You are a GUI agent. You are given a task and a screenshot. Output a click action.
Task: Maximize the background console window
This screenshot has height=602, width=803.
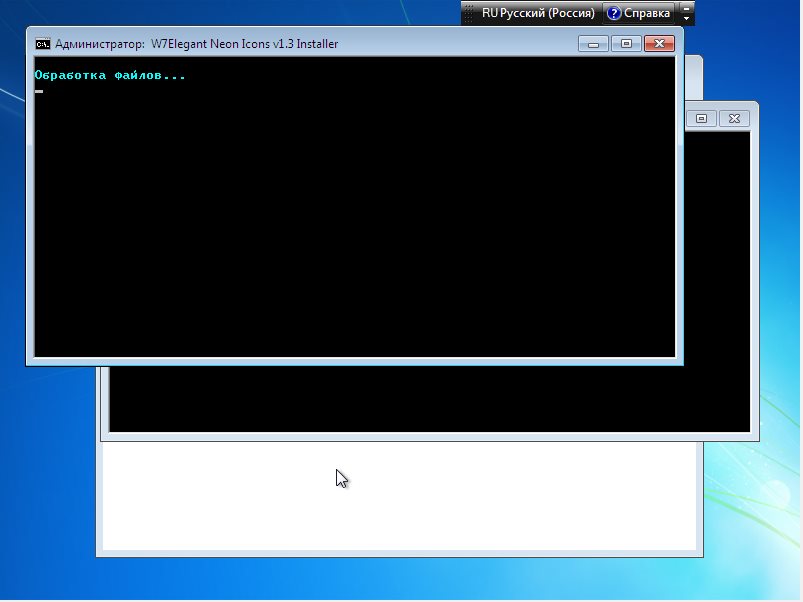(x=701, y=119)
